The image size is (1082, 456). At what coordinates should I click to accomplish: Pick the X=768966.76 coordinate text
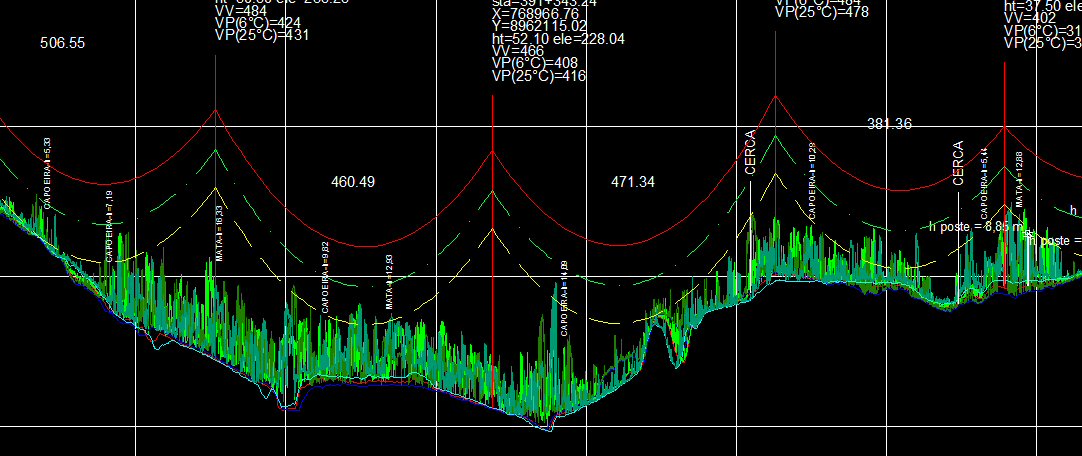pyautogui.click(x=535, y=14)
